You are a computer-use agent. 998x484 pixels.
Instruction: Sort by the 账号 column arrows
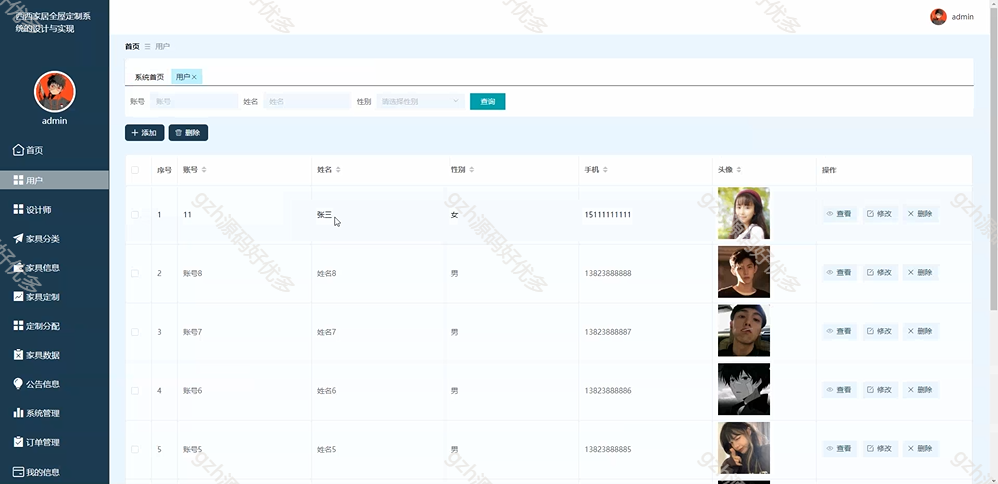(x=204, y=170)
